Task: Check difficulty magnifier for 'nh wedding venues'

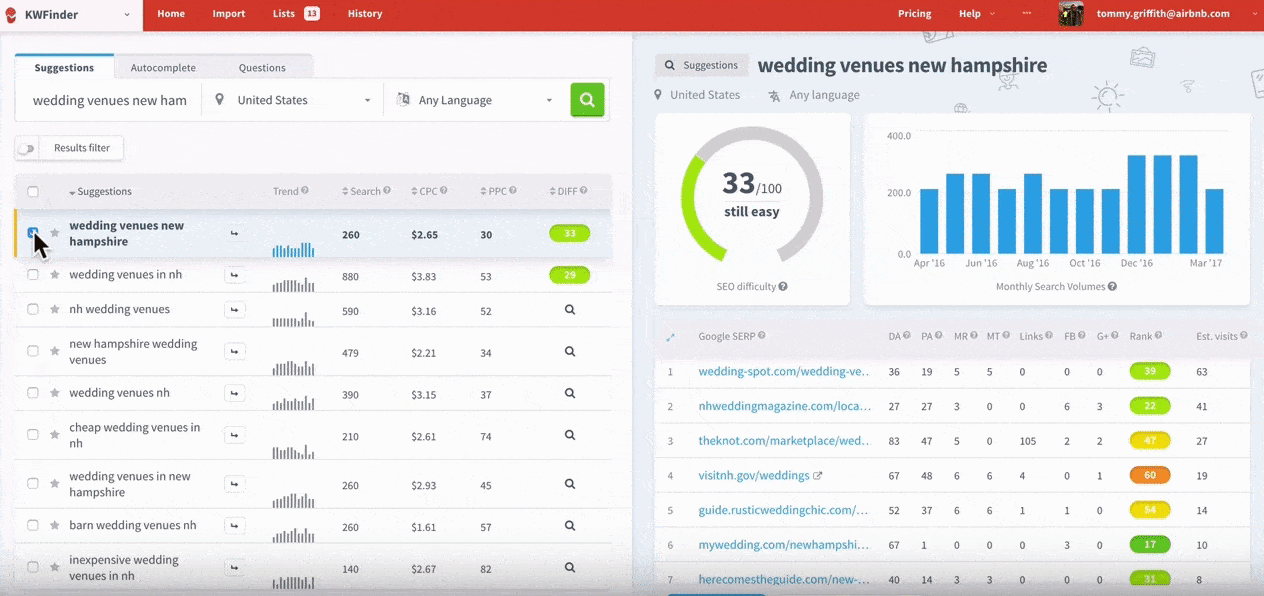Action: point(569,310)
